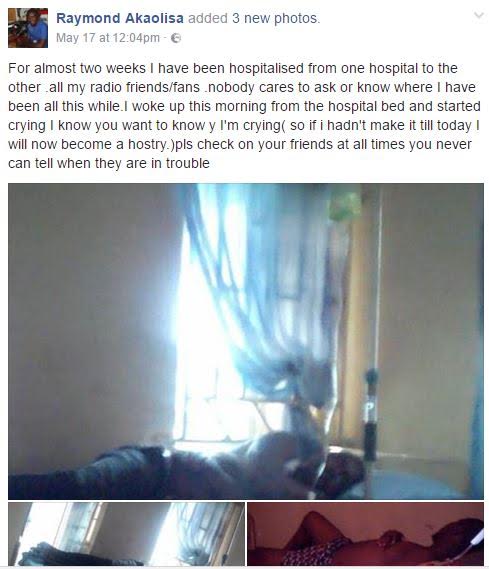The width and height of the screenshot is (489, 569).
Task: Click the public globe privacy icon
Action: coord(176,38)
